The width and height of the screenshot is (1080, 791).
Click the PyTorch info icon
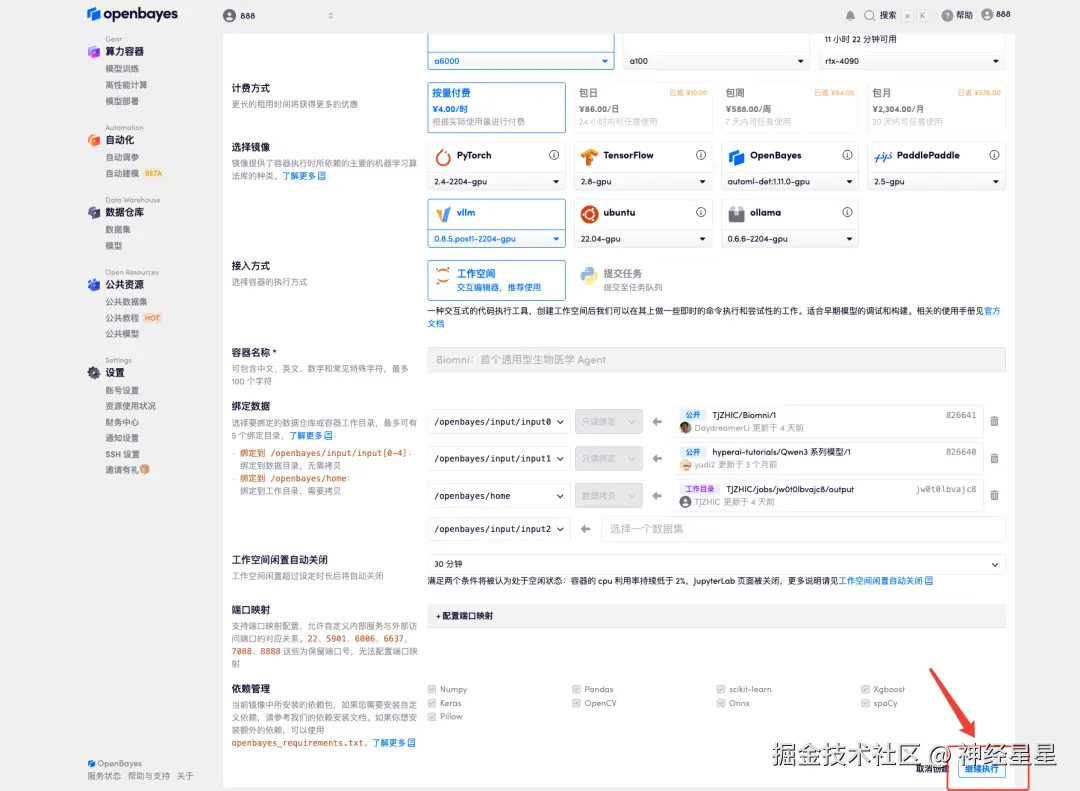tap(554, 155)
